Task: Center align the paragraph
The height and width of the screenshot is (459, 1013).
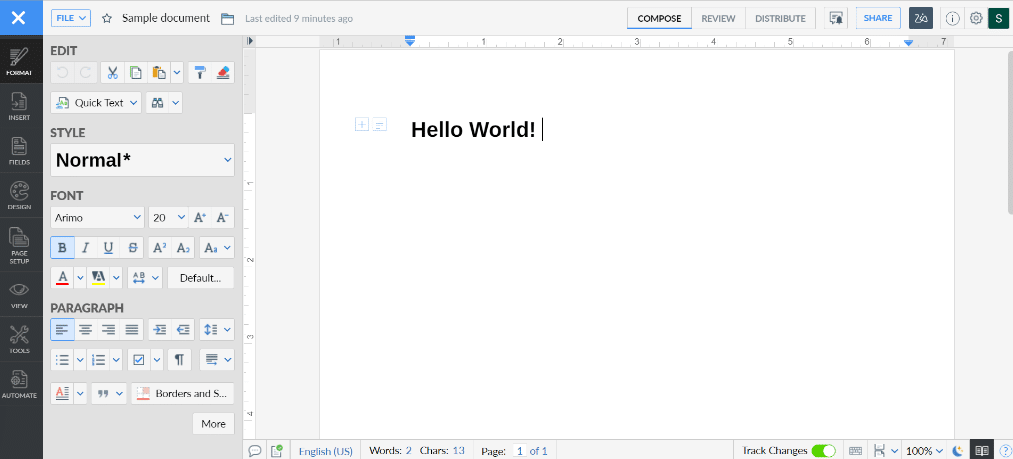Action: (86, 329)
